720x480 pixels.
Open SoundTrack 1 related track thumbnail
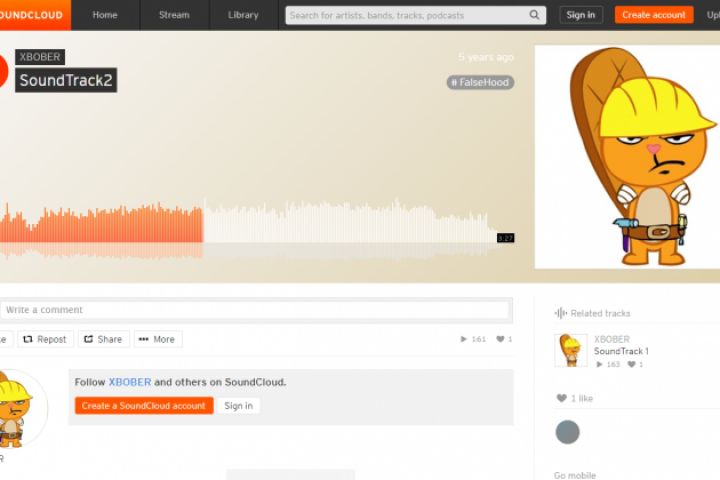click(570, 350)
